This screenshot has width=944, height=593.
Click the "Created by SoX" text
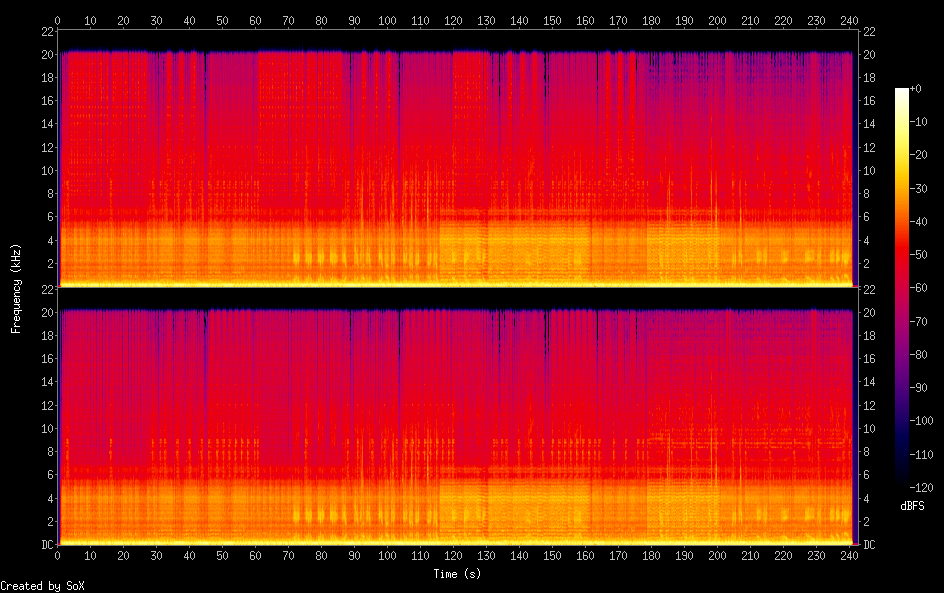42,586
